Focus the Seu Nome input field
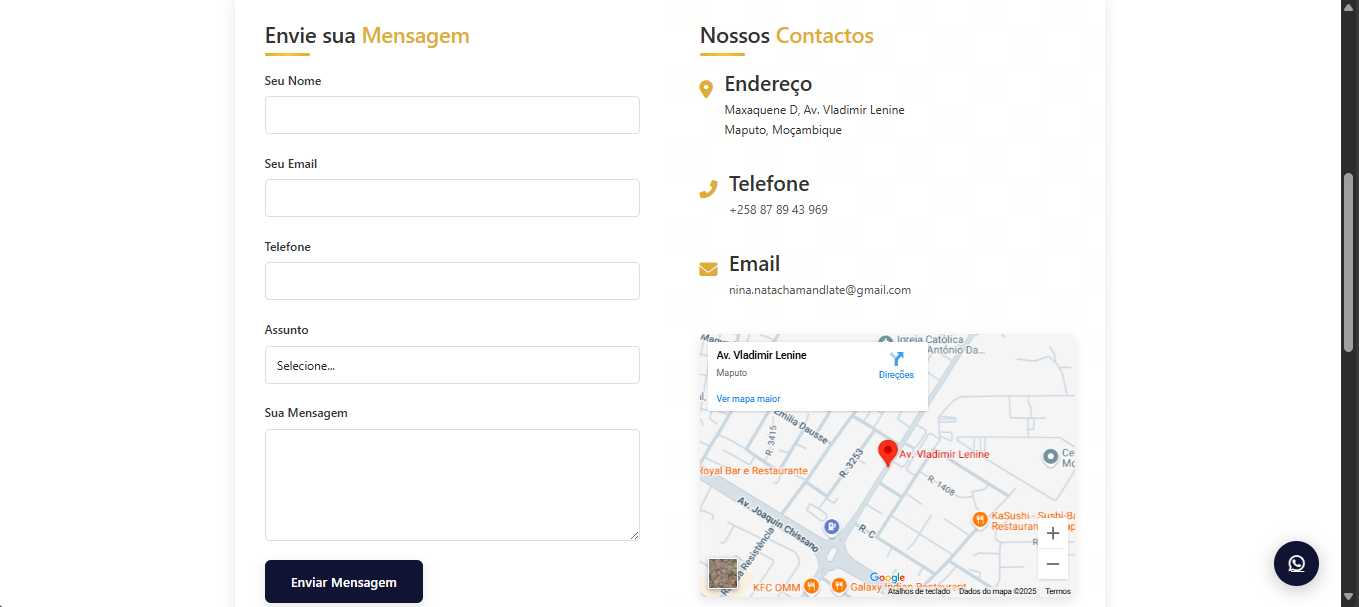 tap(452, 115)
